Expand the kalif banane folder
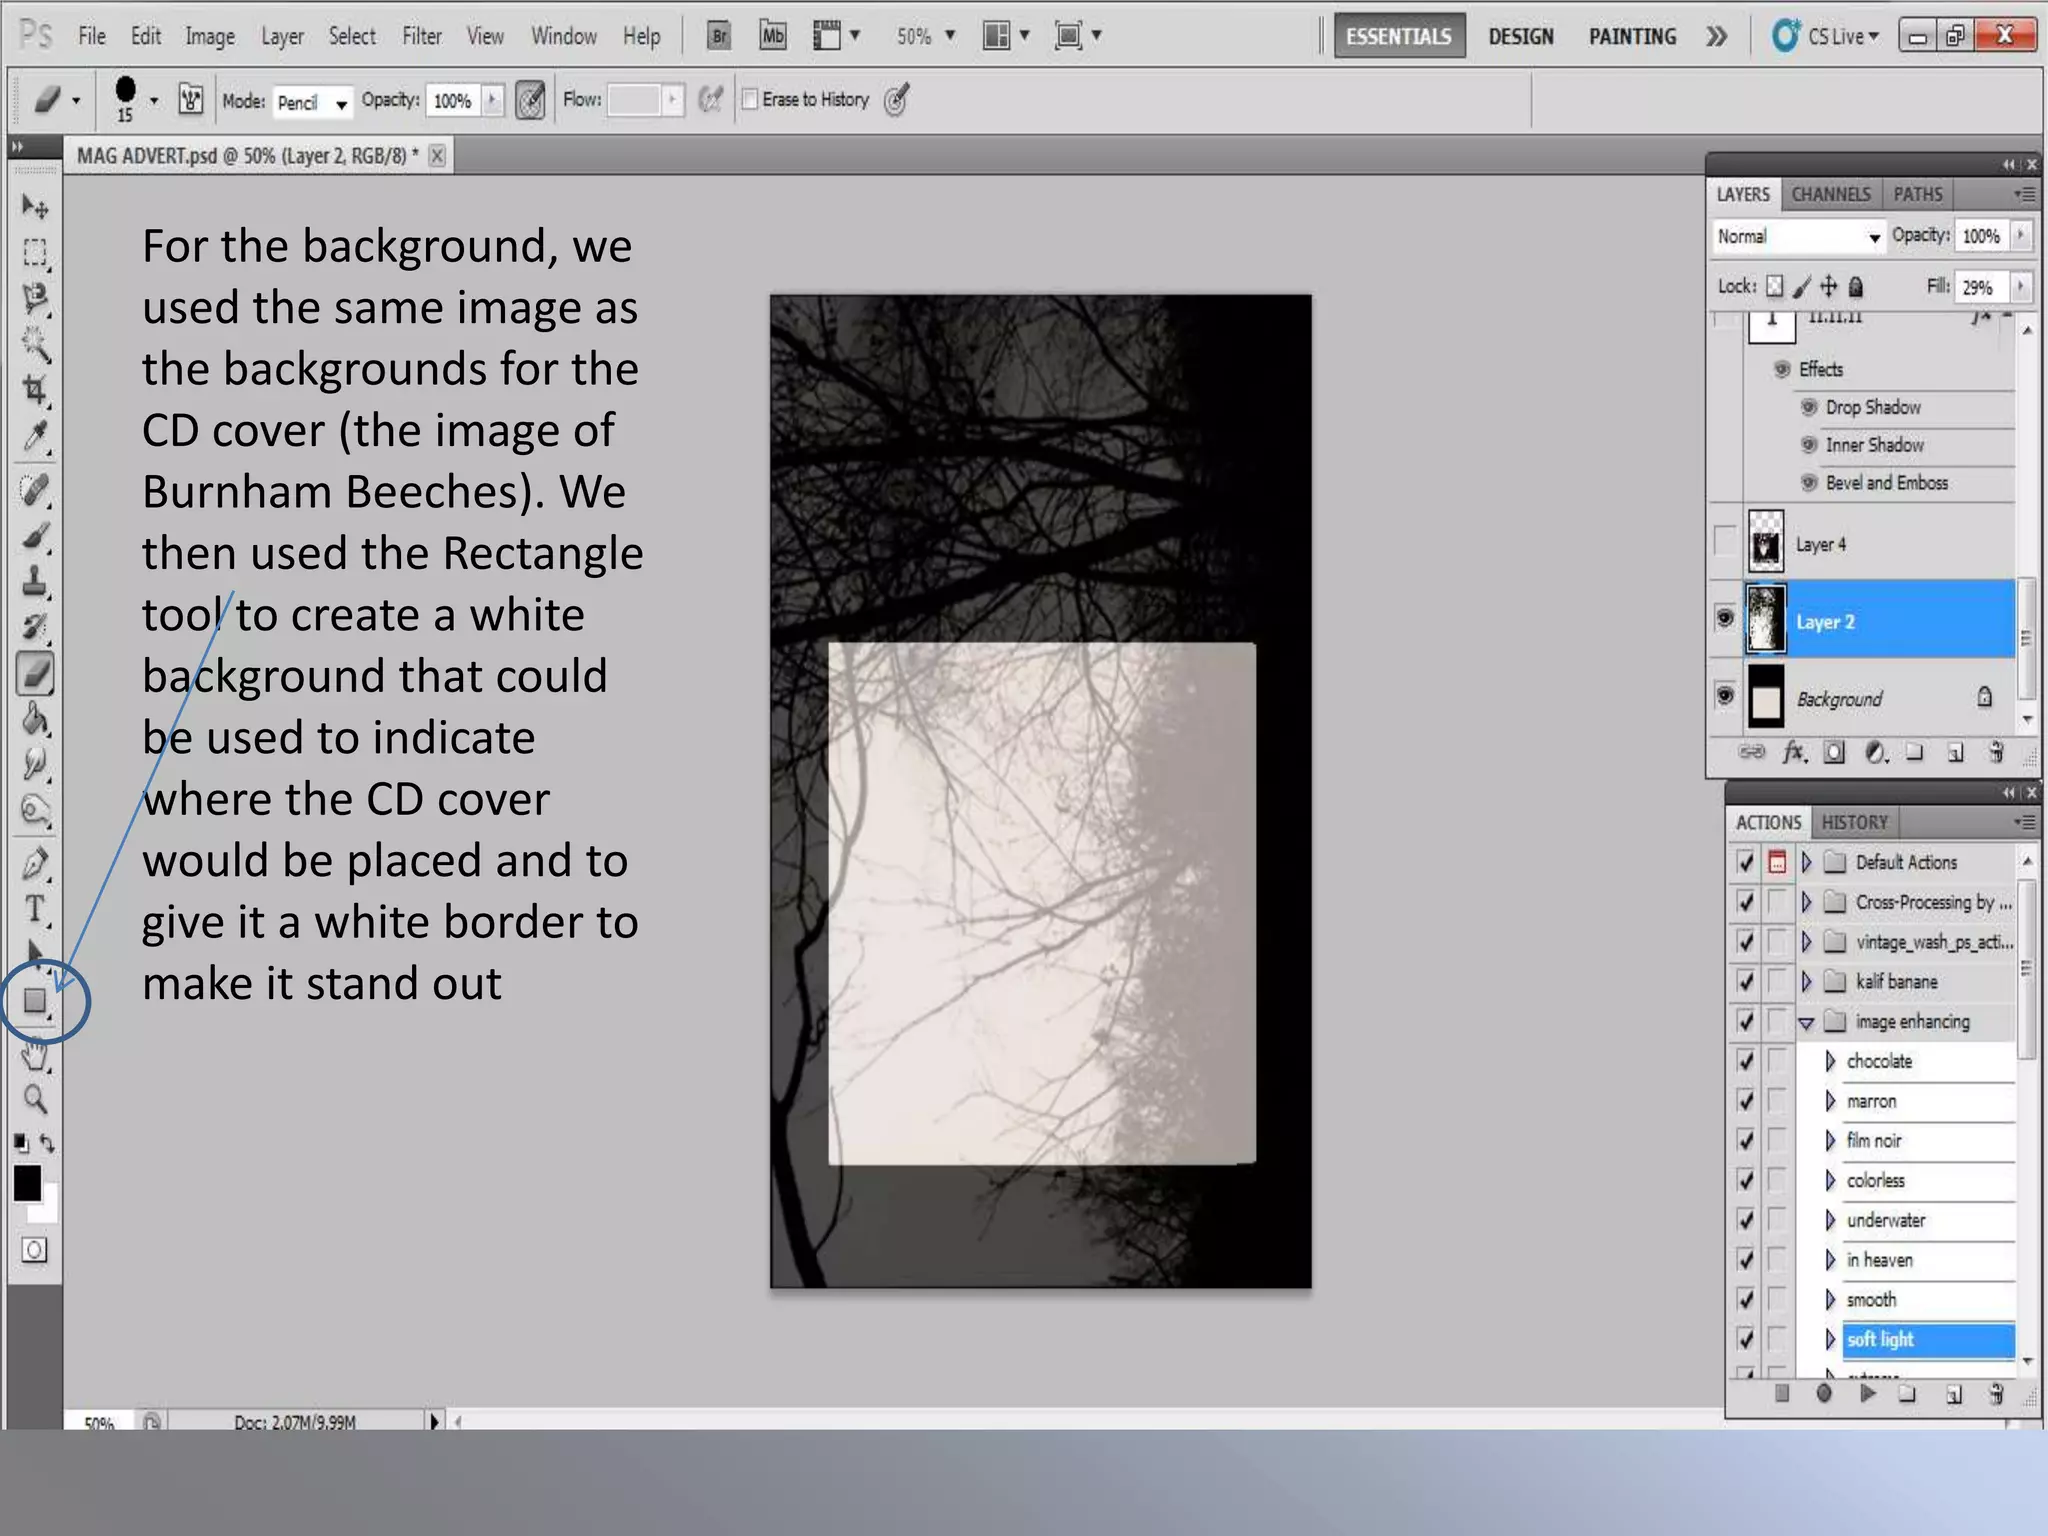 (1806, 982)
